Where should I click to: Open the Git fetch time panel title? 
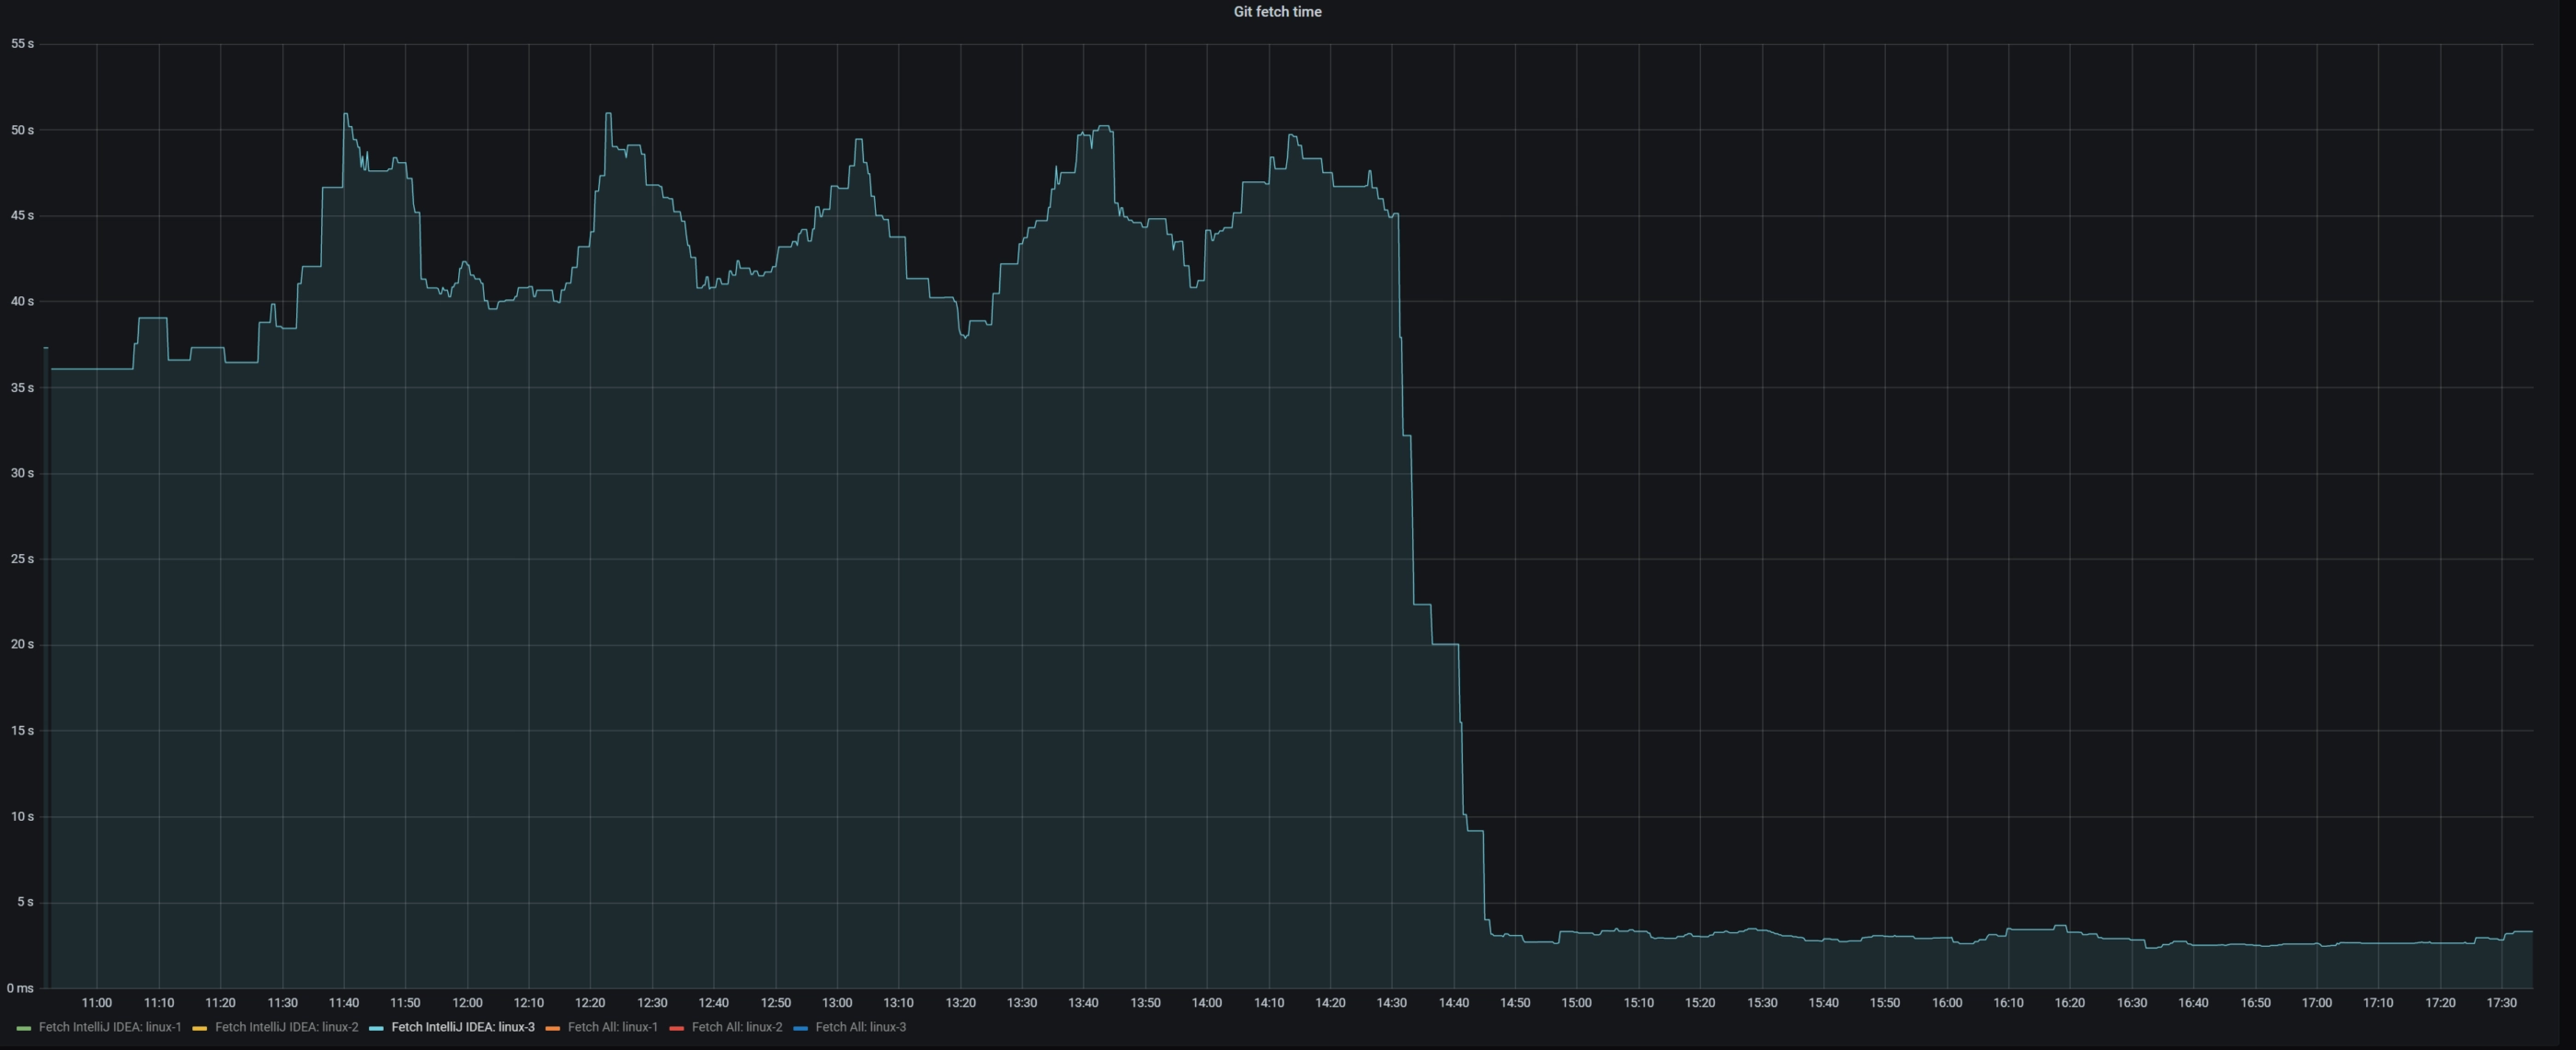[x=1277, y=12]
